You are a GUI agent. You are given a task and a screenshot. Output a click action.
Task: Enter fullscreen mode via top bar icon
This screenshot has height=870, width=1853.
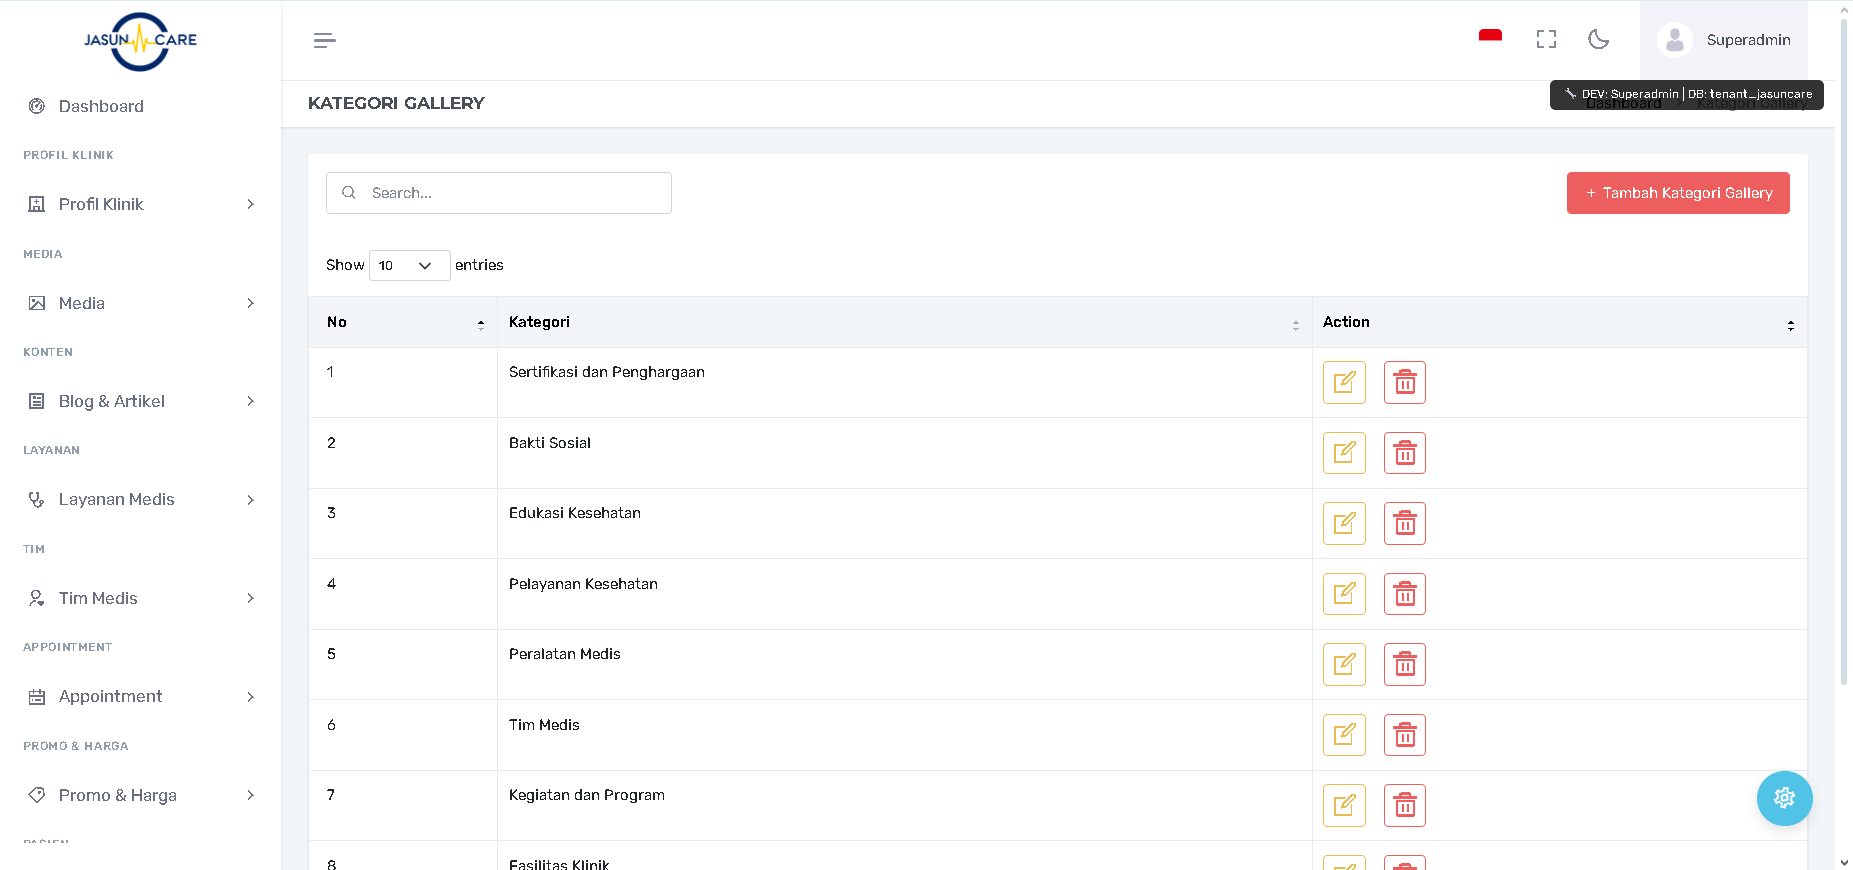click(1546, 39)
